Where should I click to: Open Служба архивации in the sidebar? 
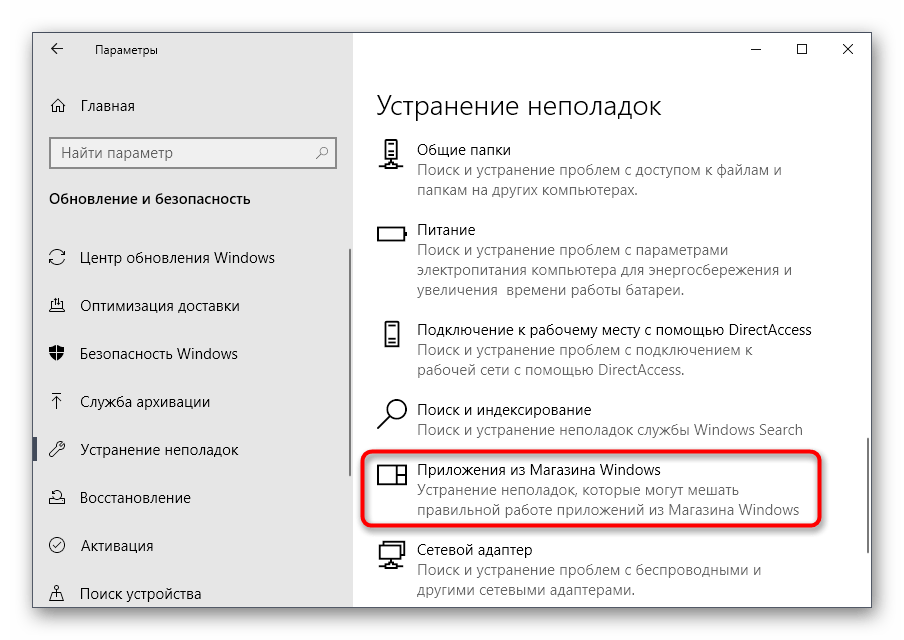(x=145, y=402)
